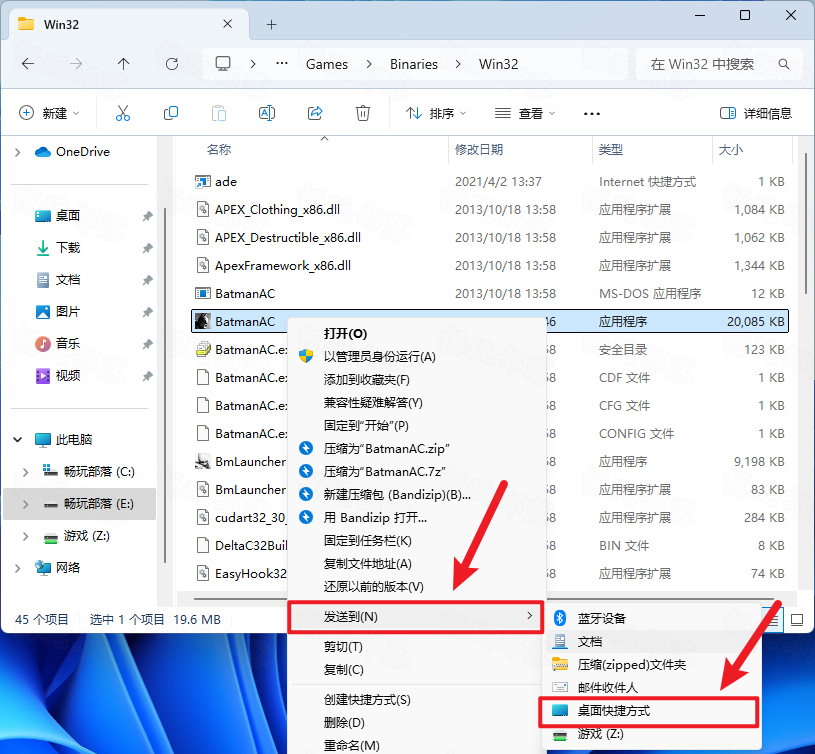The image size is (815, 754).
Task: Select the ade Internet shortcut file
Action: pyautogui.click(x=490, y=182)
